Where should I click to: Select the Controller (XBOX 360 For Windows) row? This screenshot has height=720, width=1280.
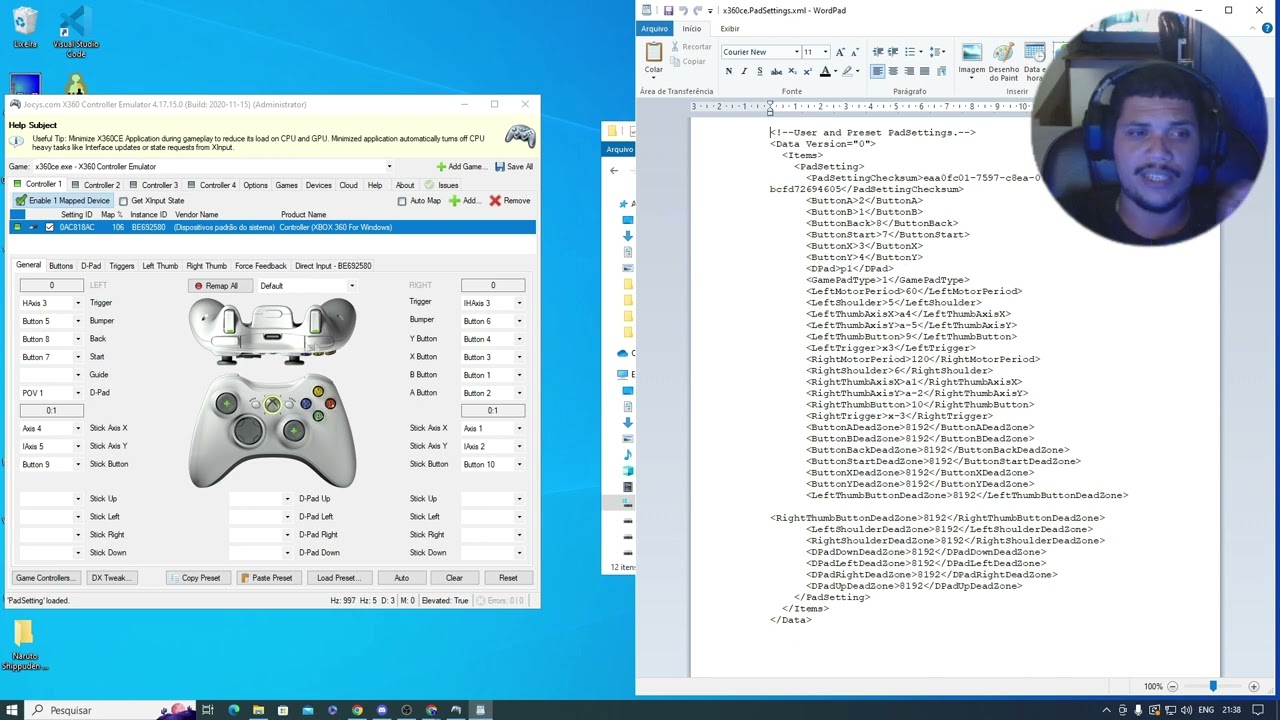click(272, 227)
